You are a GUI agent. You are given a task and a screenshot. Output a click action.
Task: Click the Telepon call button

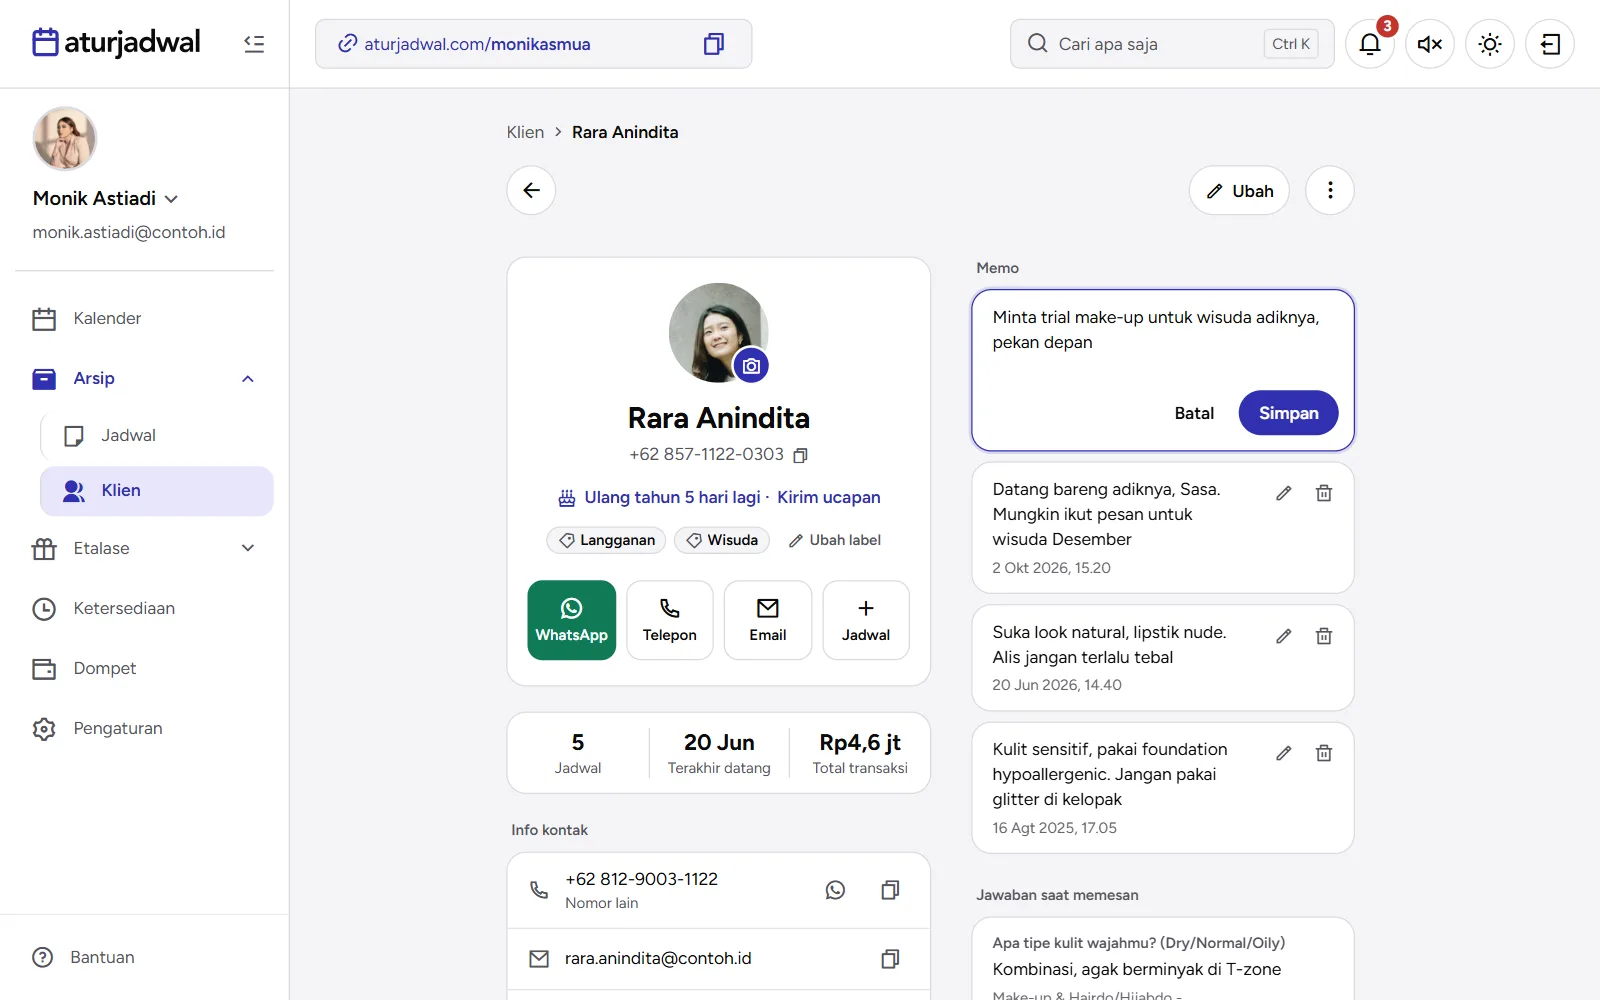click(669, 620)
